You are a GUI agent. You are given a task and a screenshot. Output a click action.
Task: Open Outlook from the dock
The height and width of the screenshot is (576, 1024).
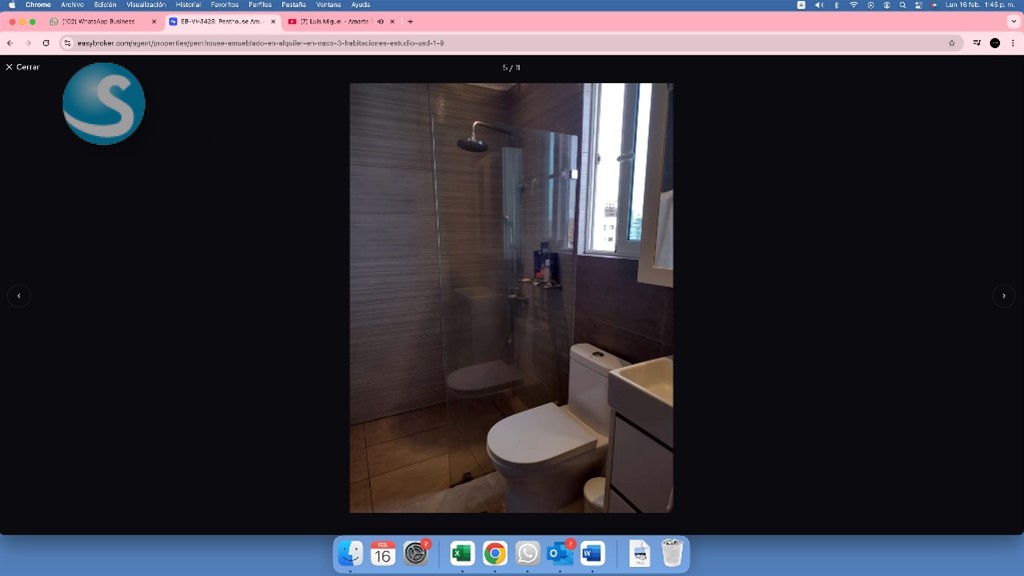click(x=560, y=553)
